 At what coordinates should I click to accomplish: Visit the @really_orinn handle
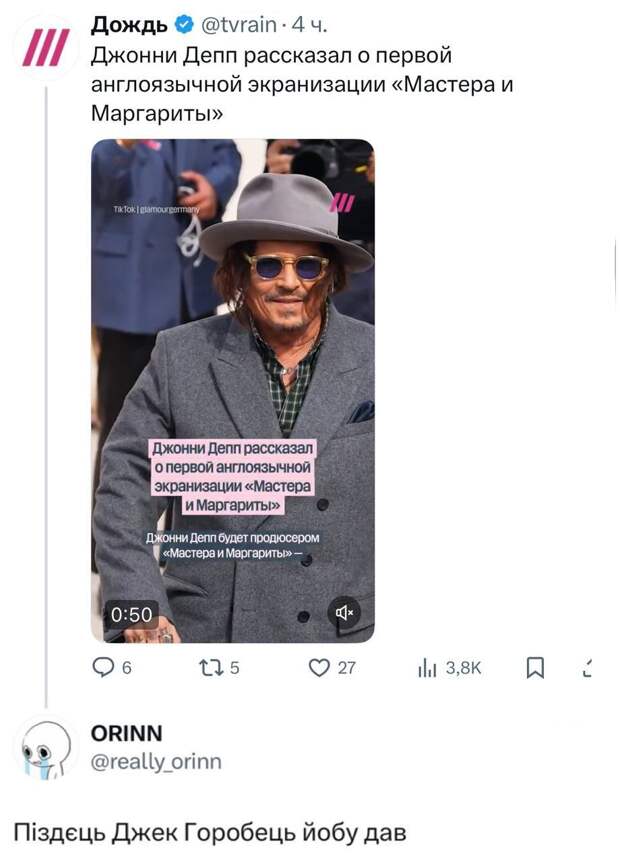coord(156,762)
